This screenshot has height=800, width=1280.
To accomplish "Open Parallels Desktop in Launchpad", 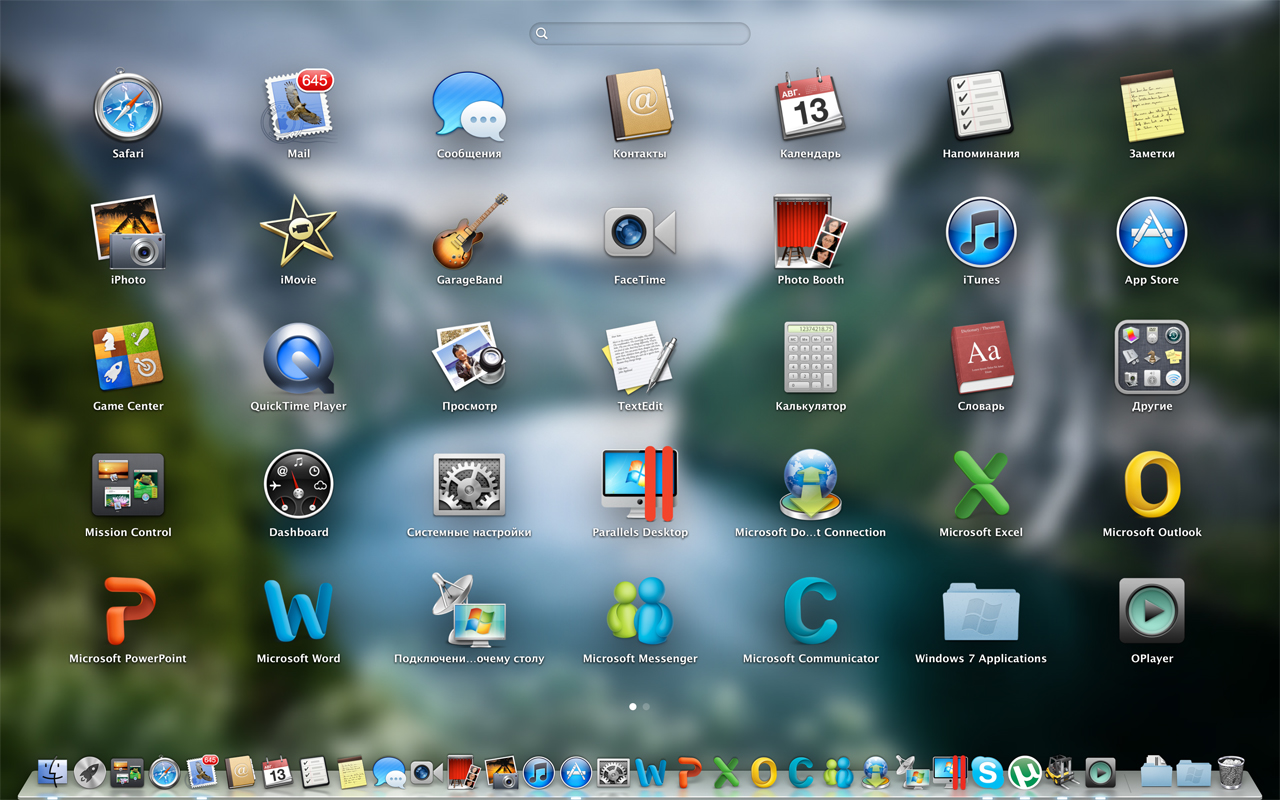I will tap(640, 485).
